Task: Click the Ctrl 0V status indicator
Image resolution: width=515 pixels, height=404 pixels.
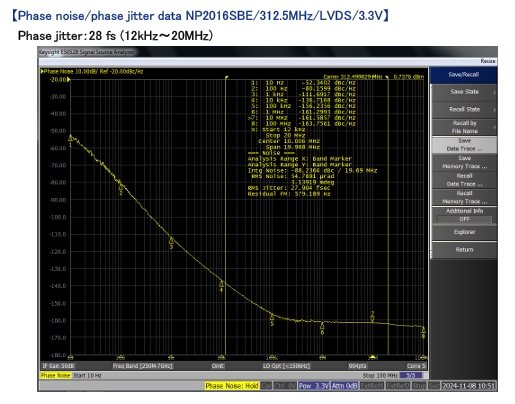Action: click(x=285, y=386)
